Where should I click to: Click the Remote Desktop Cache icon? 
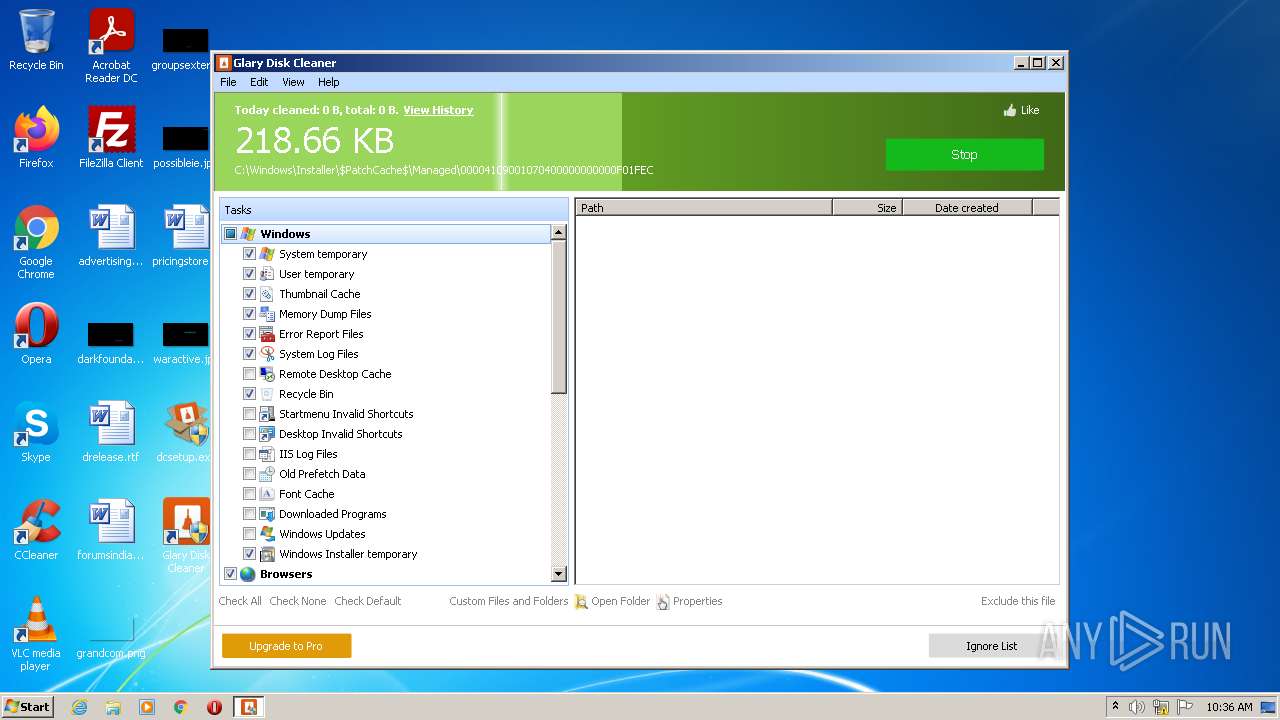(x=267, y=374)
